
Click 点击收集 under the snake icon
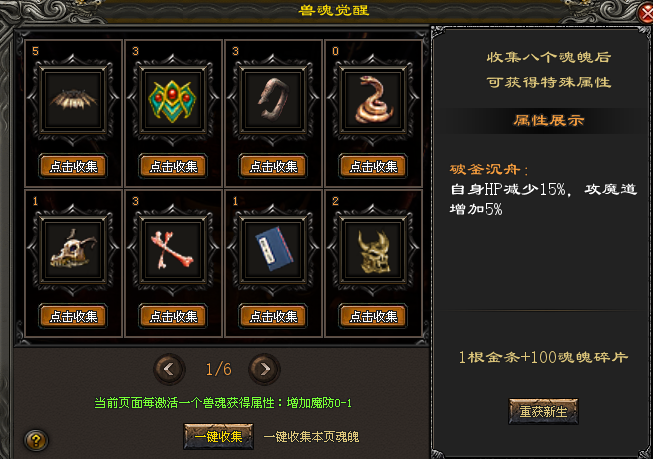(373, 167)
